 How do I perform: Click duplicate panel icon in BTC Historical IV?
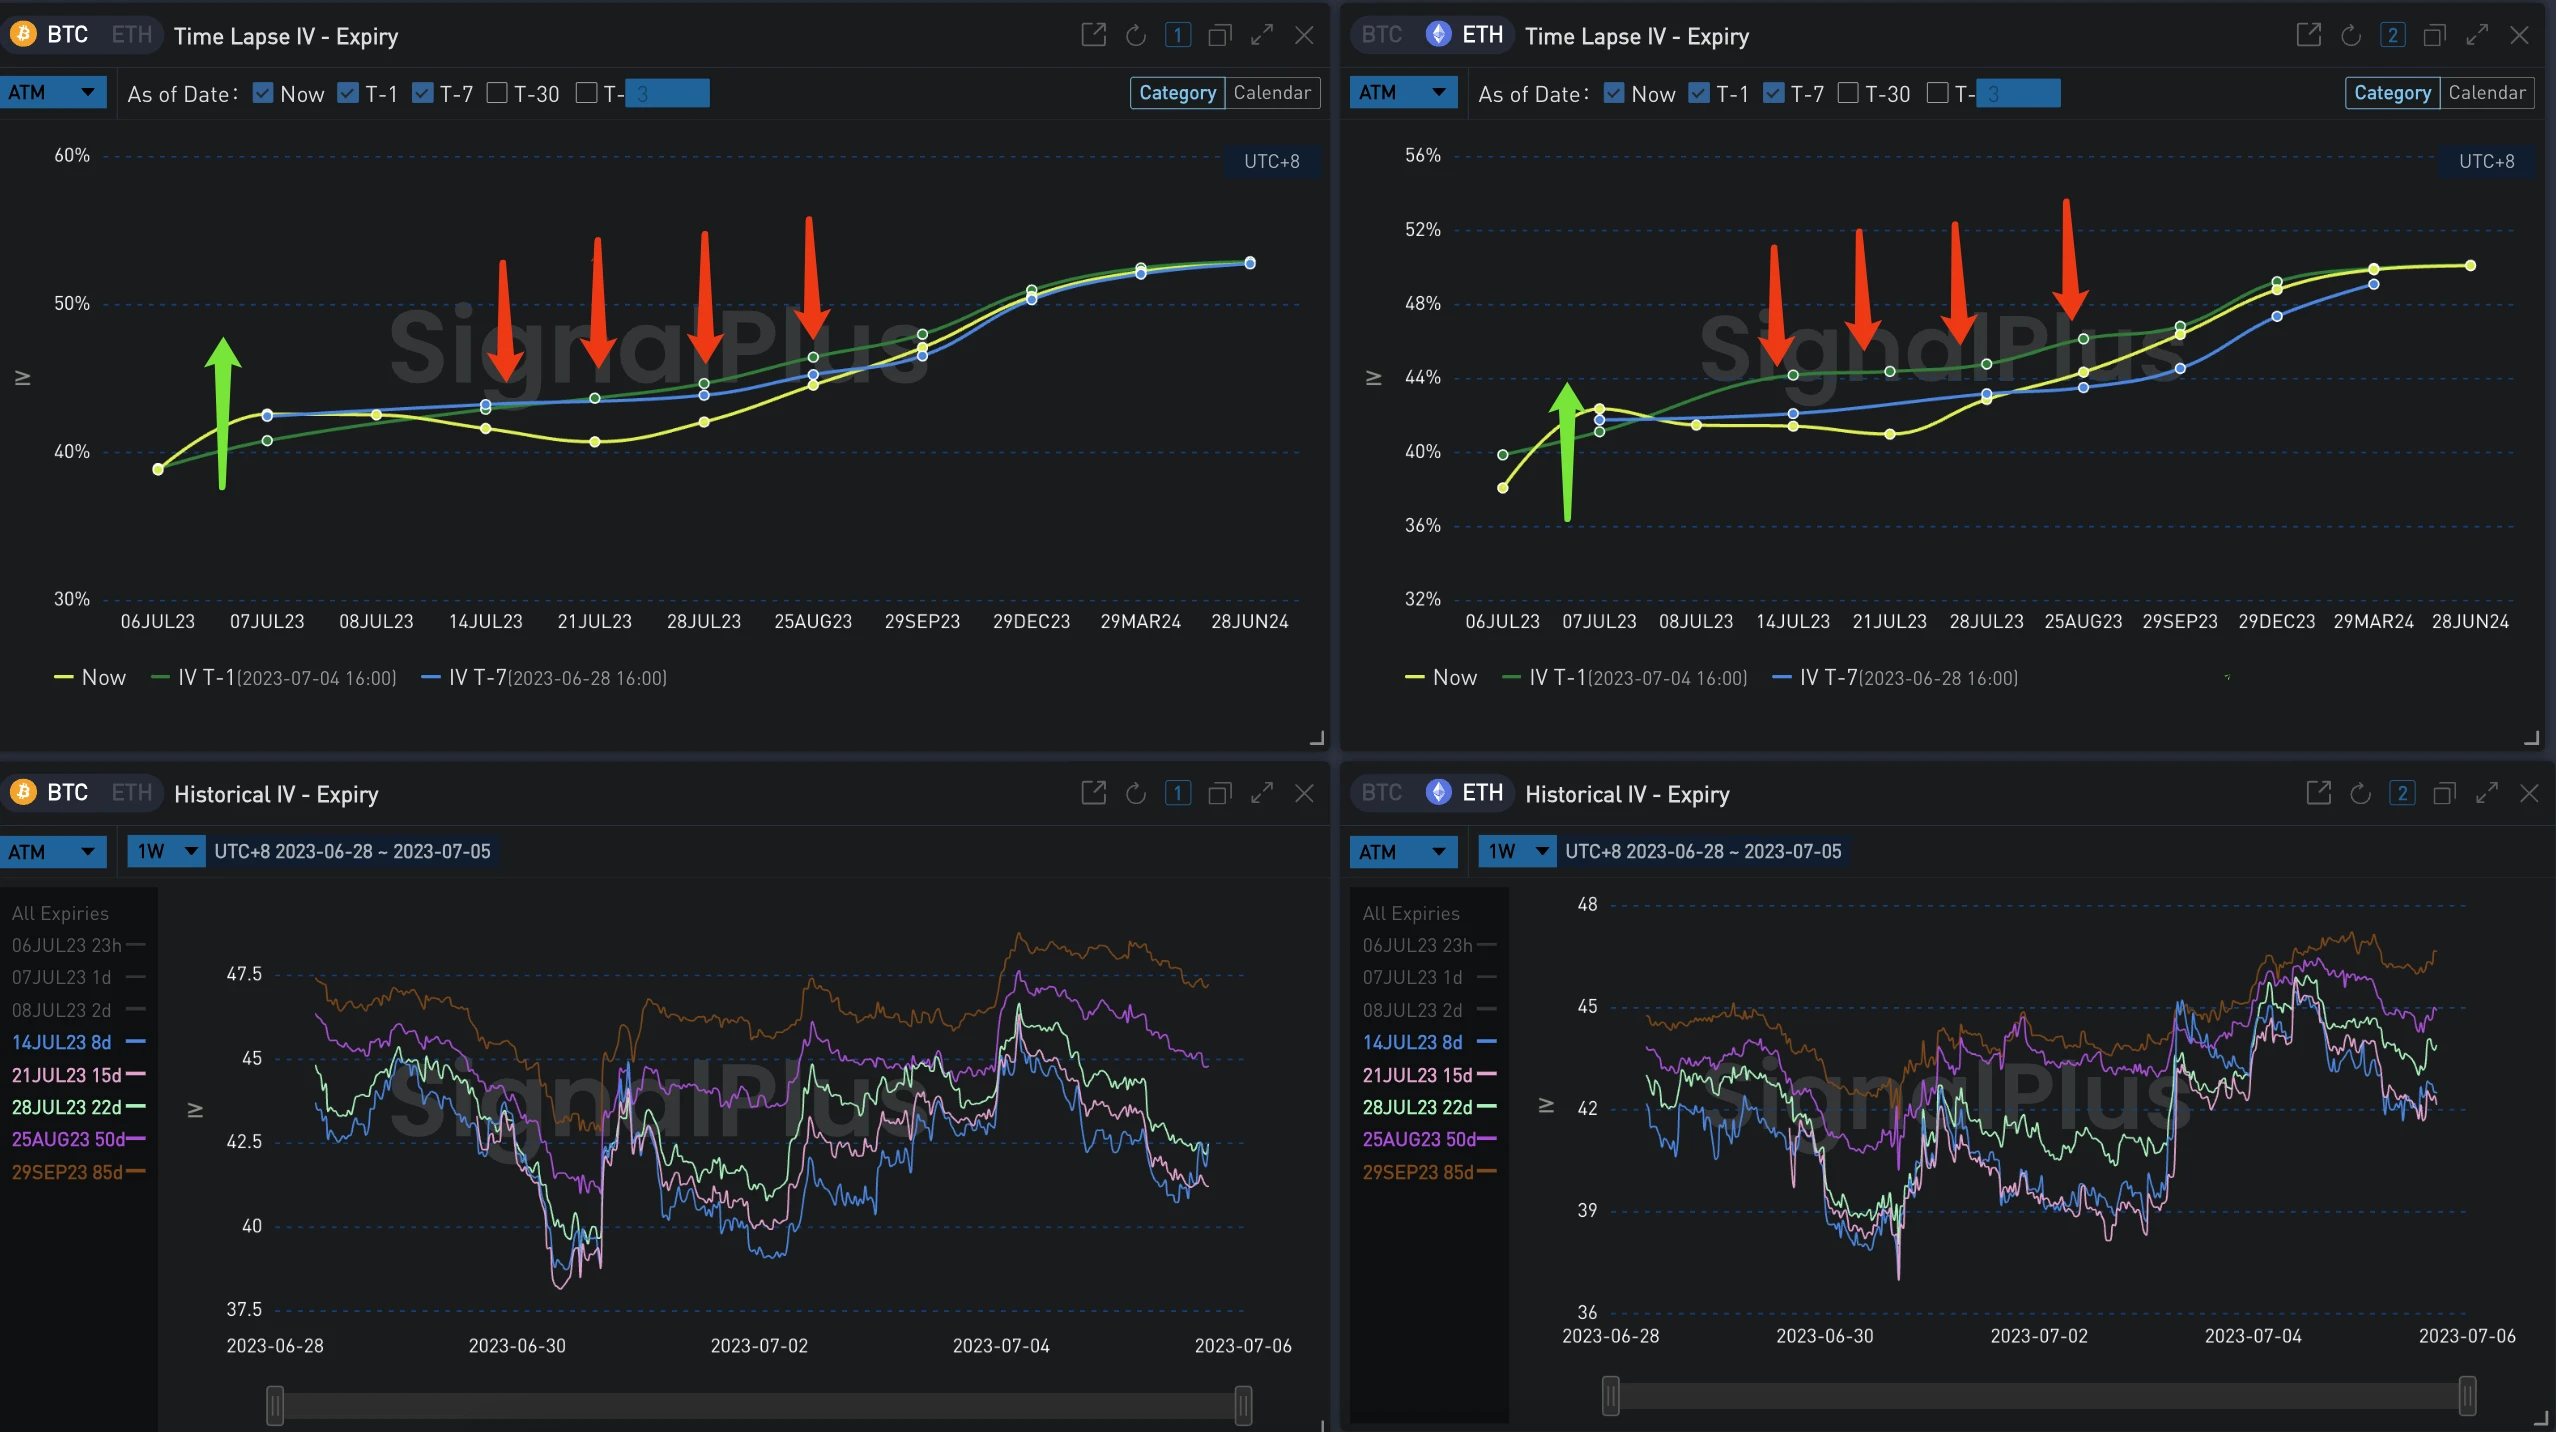[1219, 793]
